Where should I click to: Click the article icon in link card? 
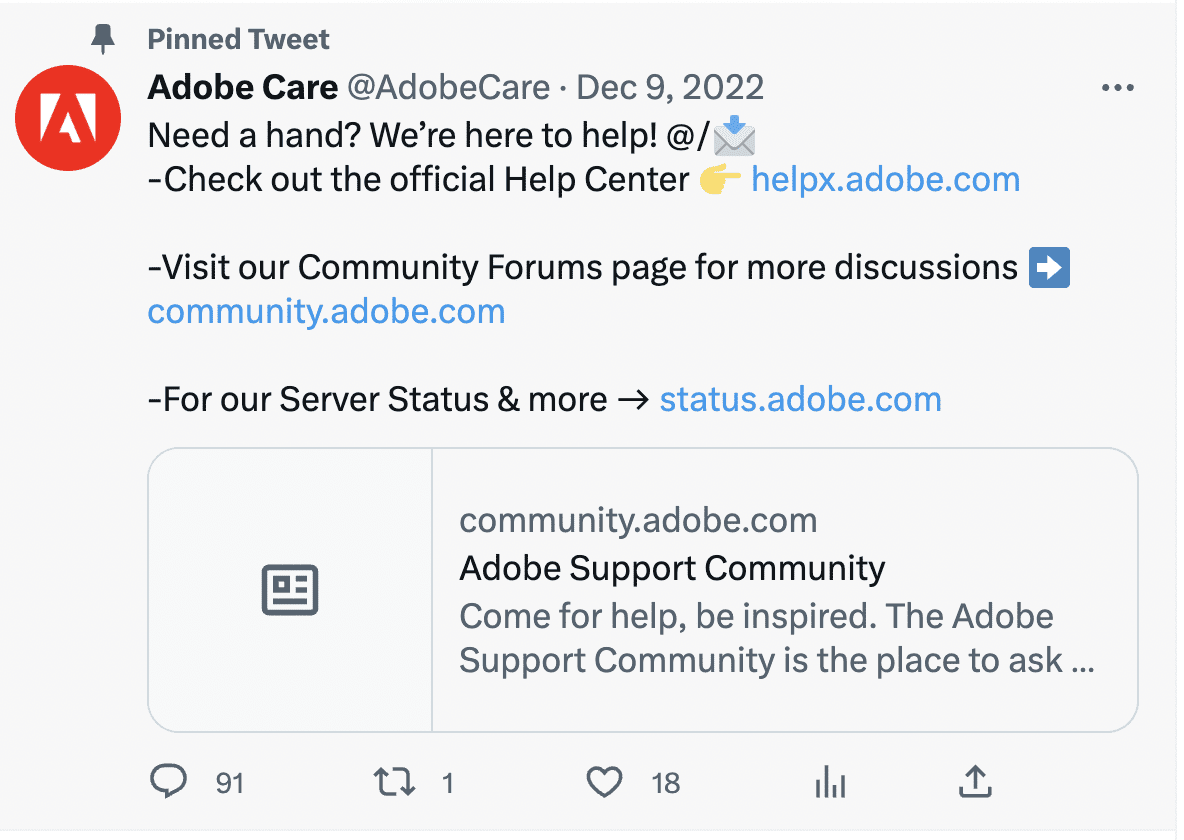click(x=290, y=590)
